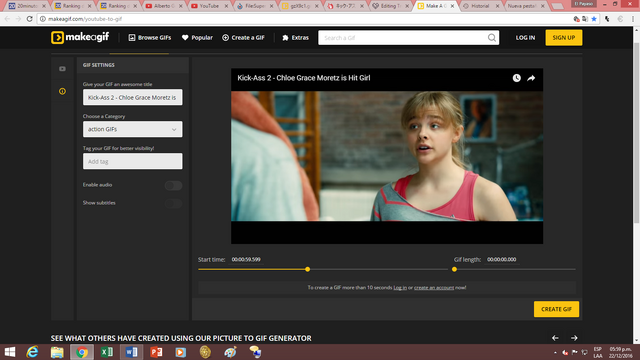640x360 pixels.
Task: Click the search magnifier icon
Action: (492, 38)
